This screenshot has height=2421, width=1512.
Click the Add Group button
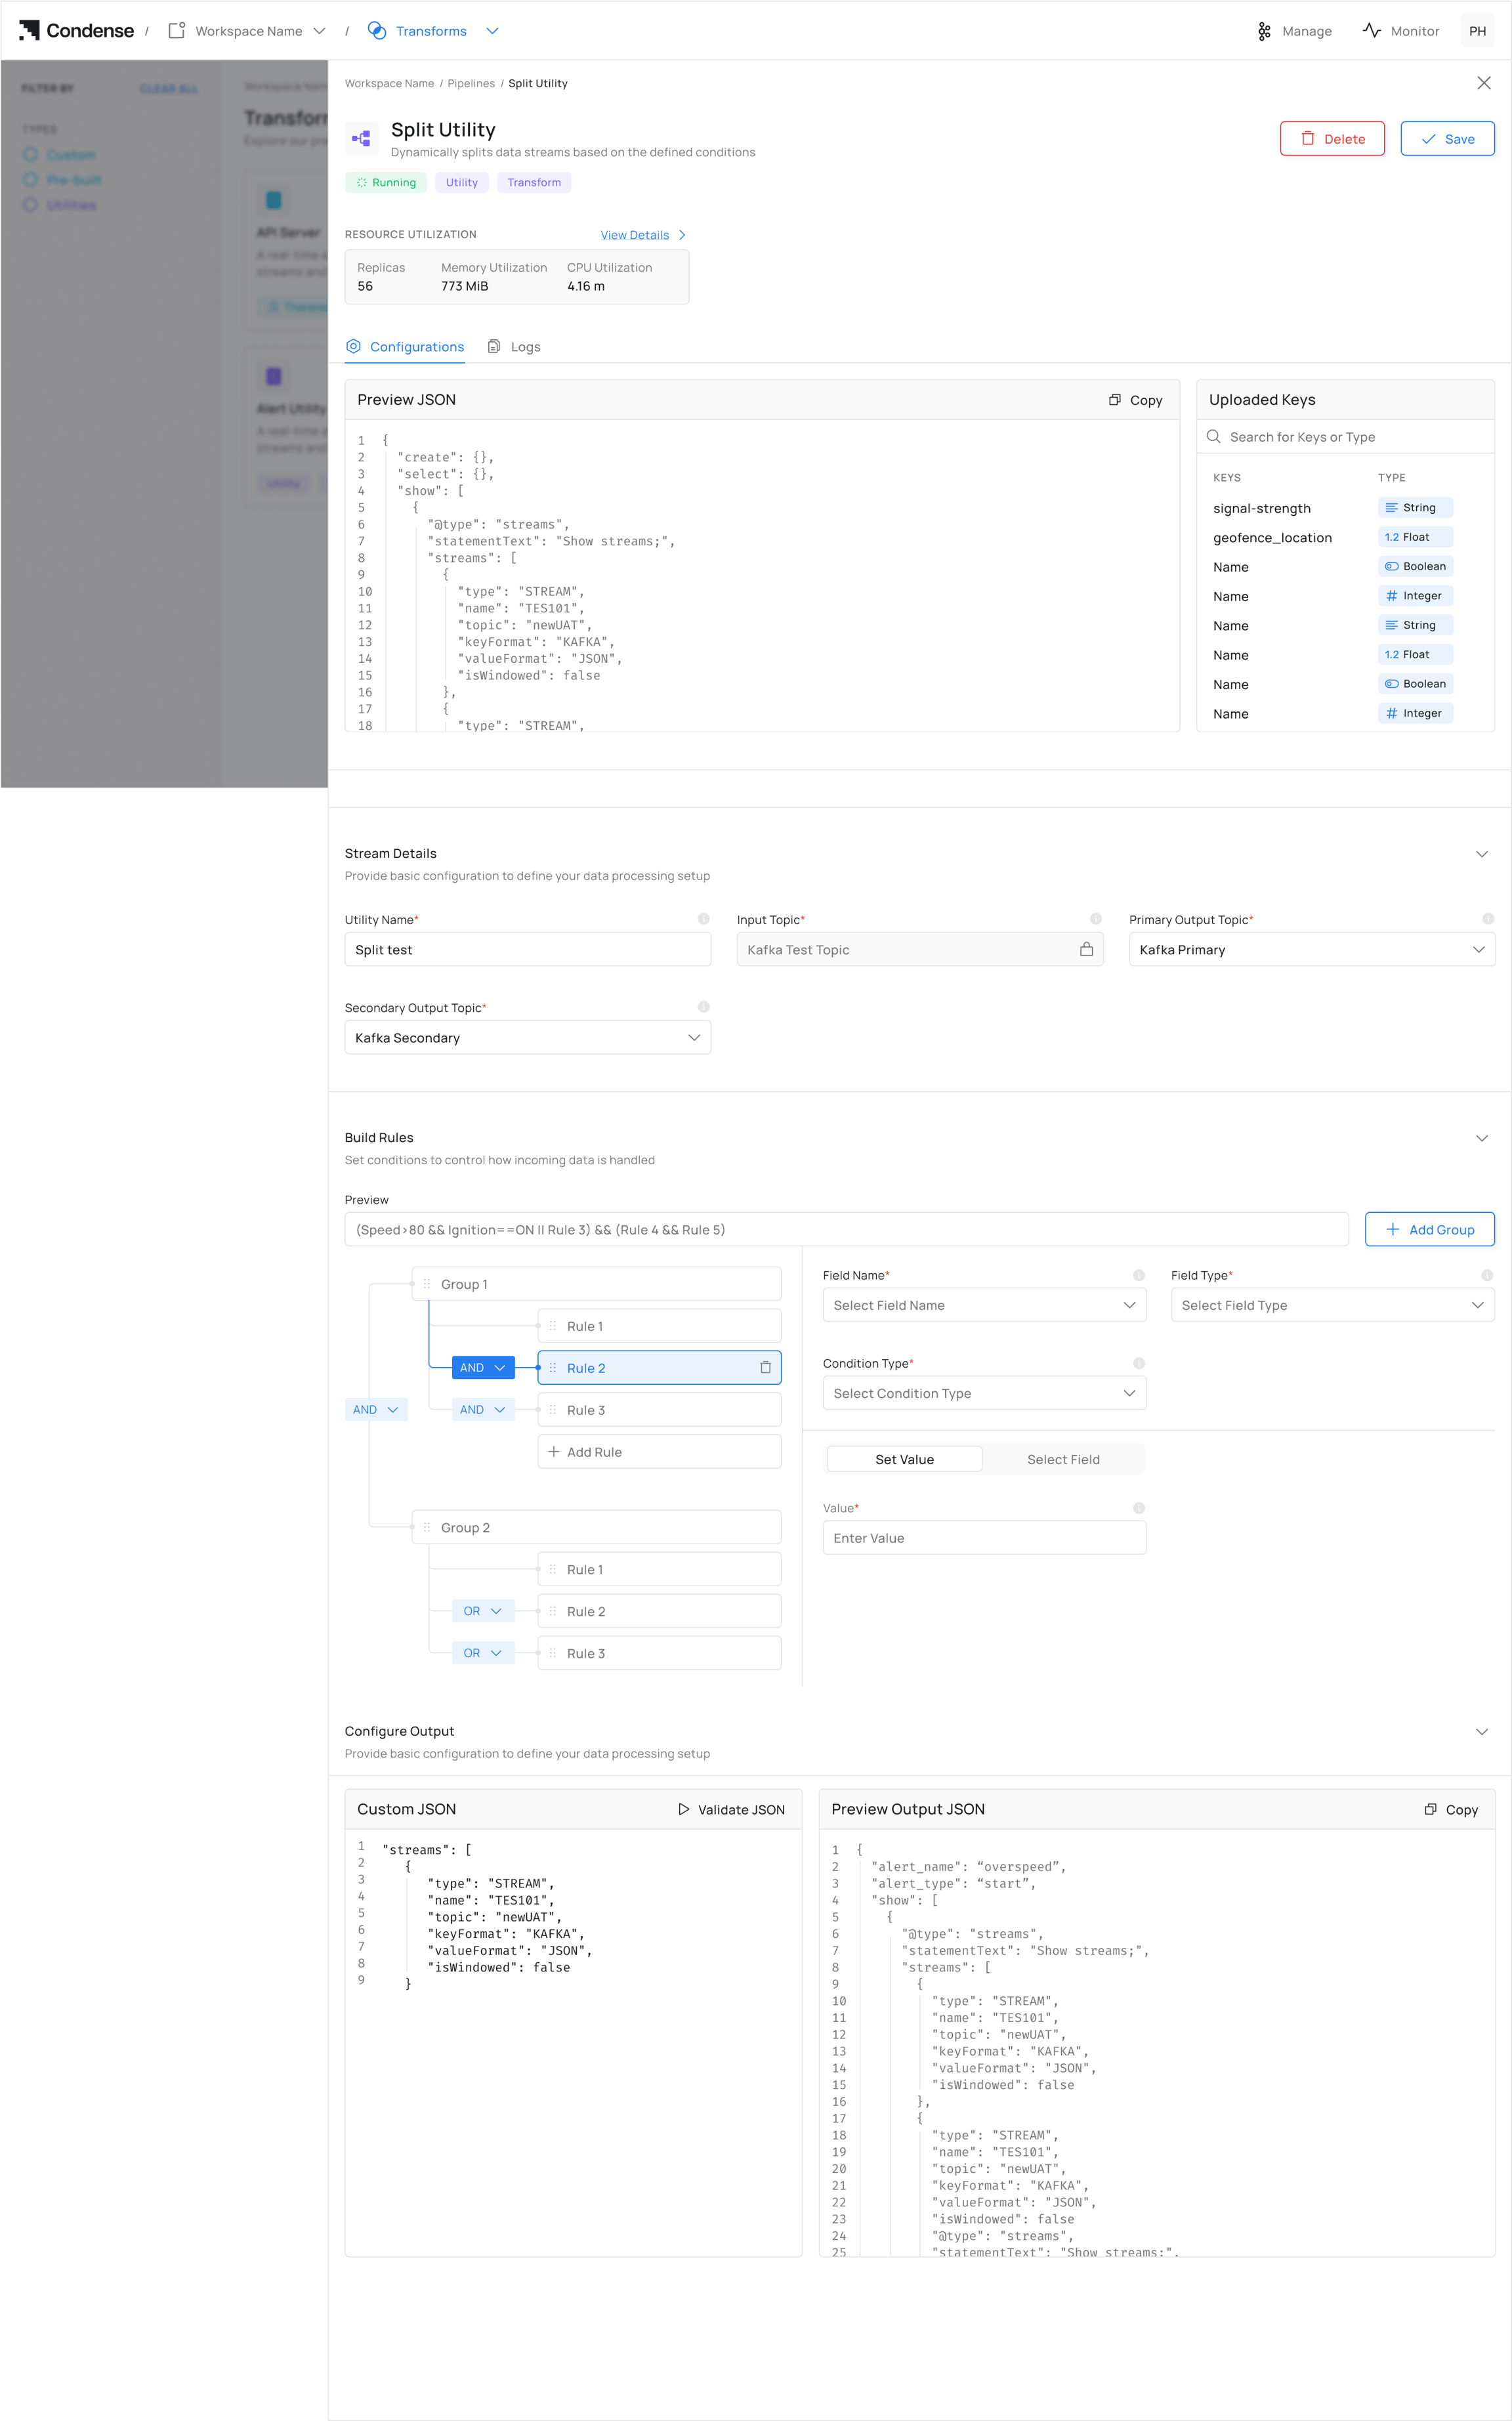click(x=1429, y=1230)
